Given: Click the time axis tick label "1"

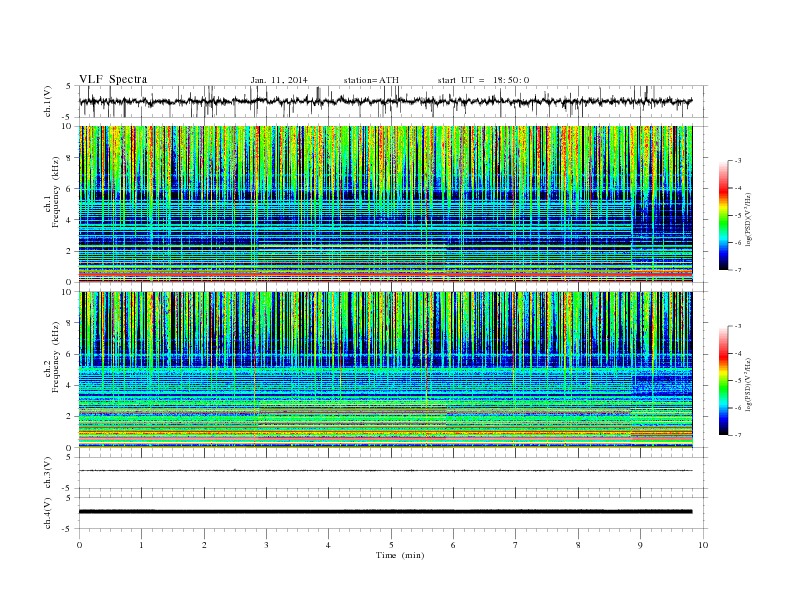Looking at the screenshot, I should 141,545.
